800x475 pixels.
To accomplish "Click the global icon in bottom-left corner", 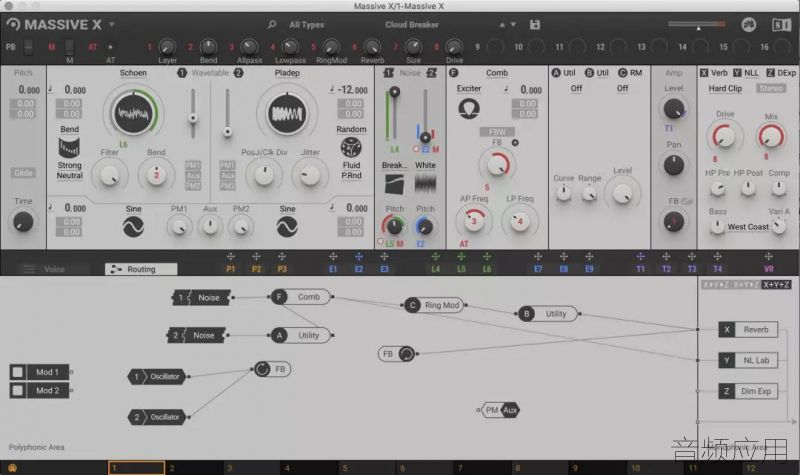I will (12, 468).
